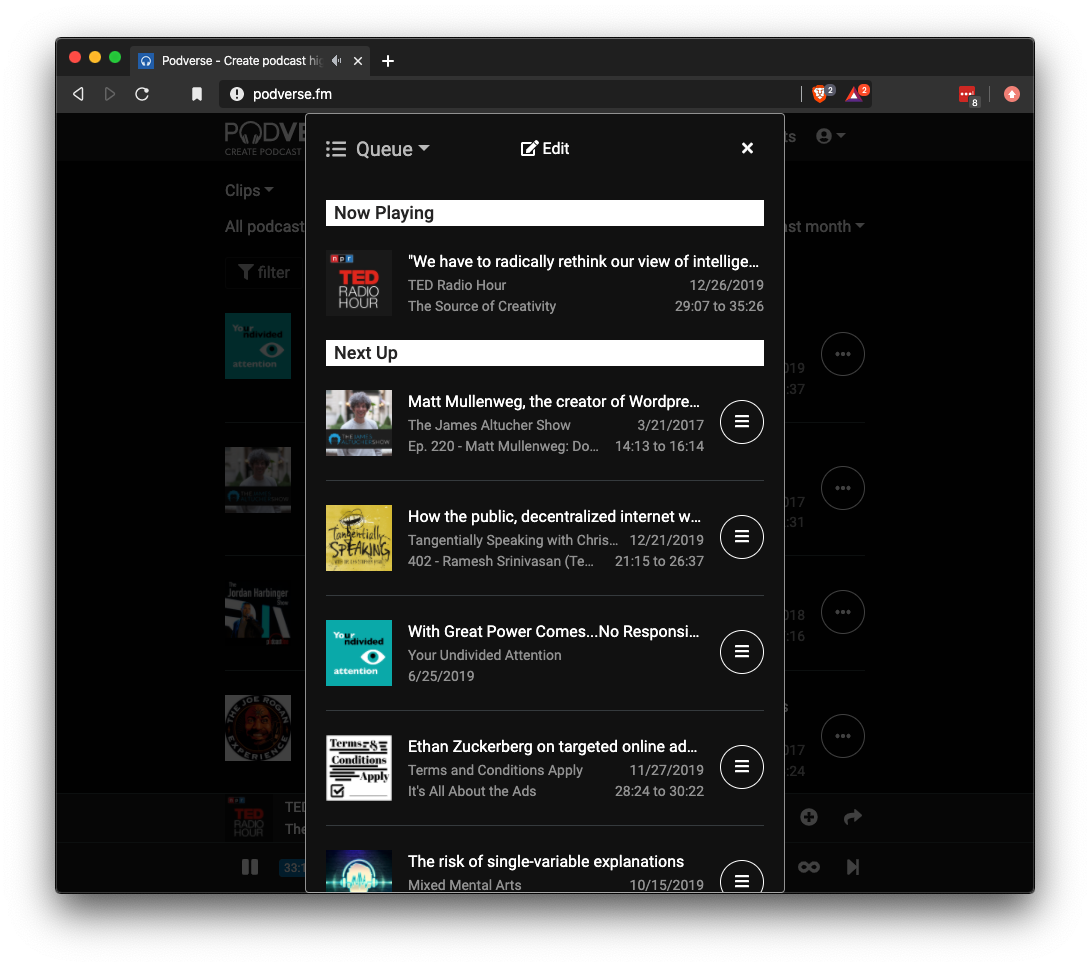
Task: Skip to the next episode in the player
Action: click(x=852, y=867)
